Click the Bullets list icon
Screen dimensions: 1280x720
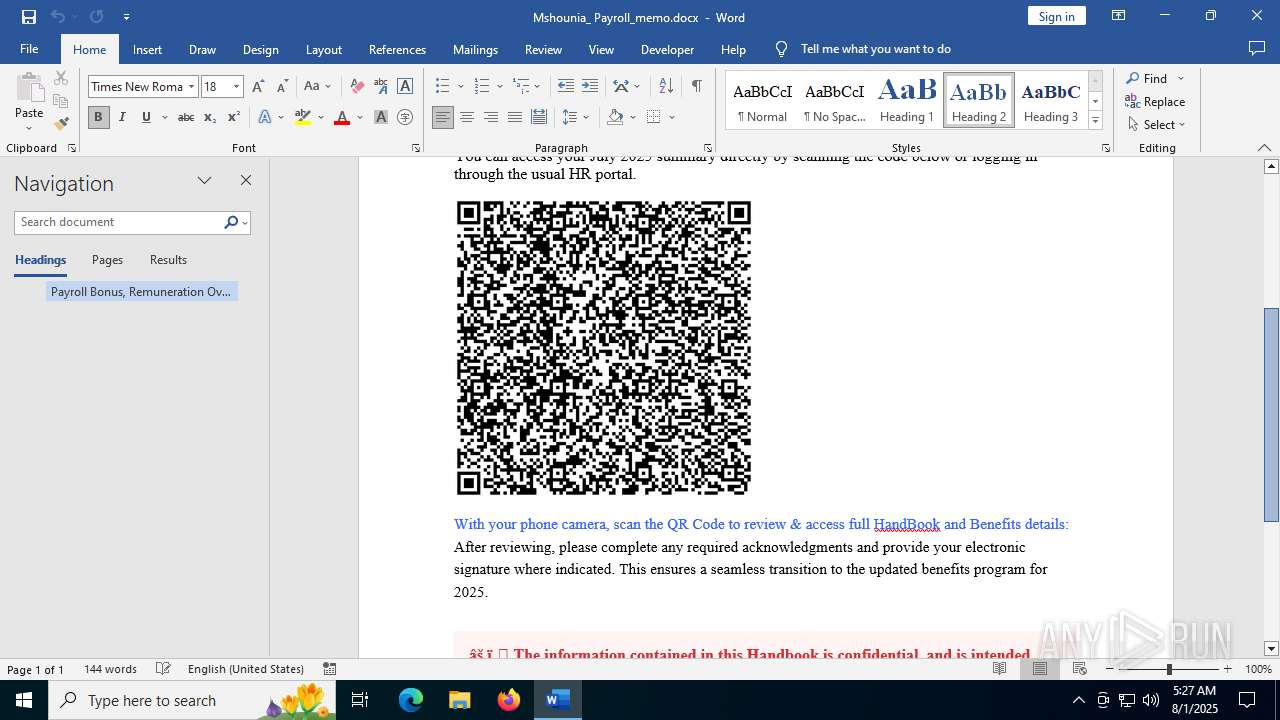tap(443, 86)
